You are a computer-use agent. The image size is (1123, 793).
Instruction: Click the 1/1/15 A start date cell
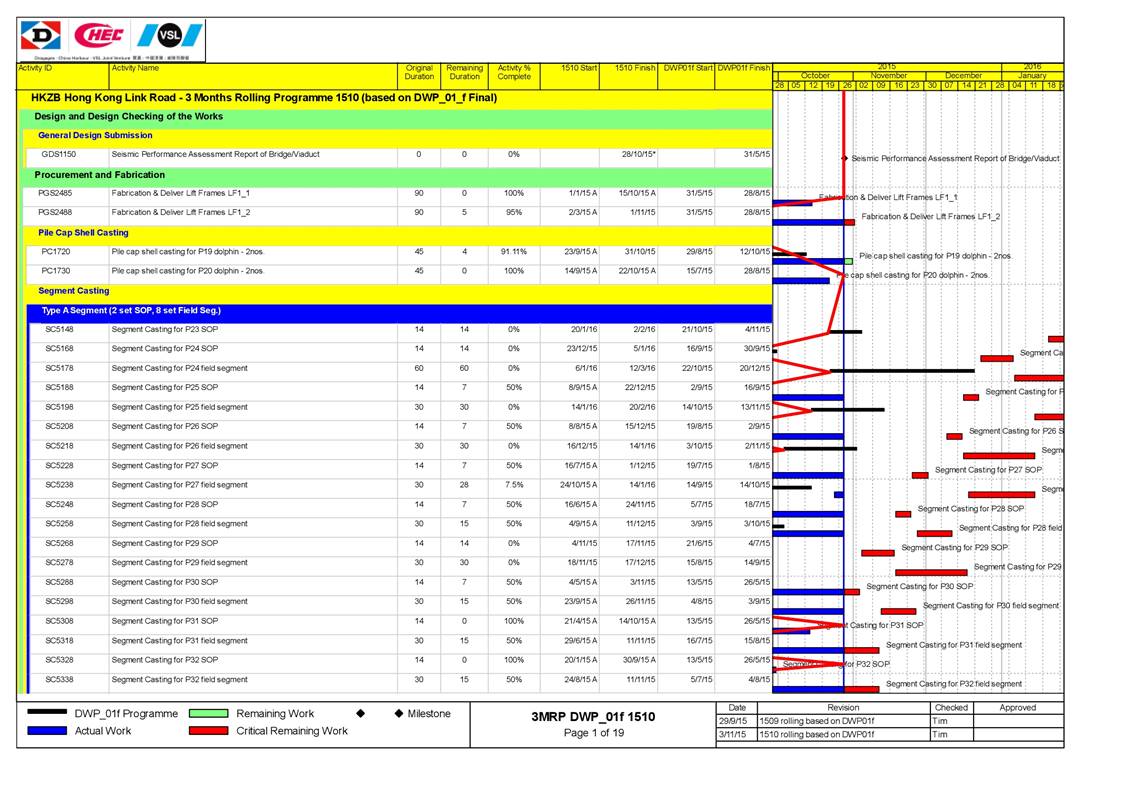coord(583,193)
